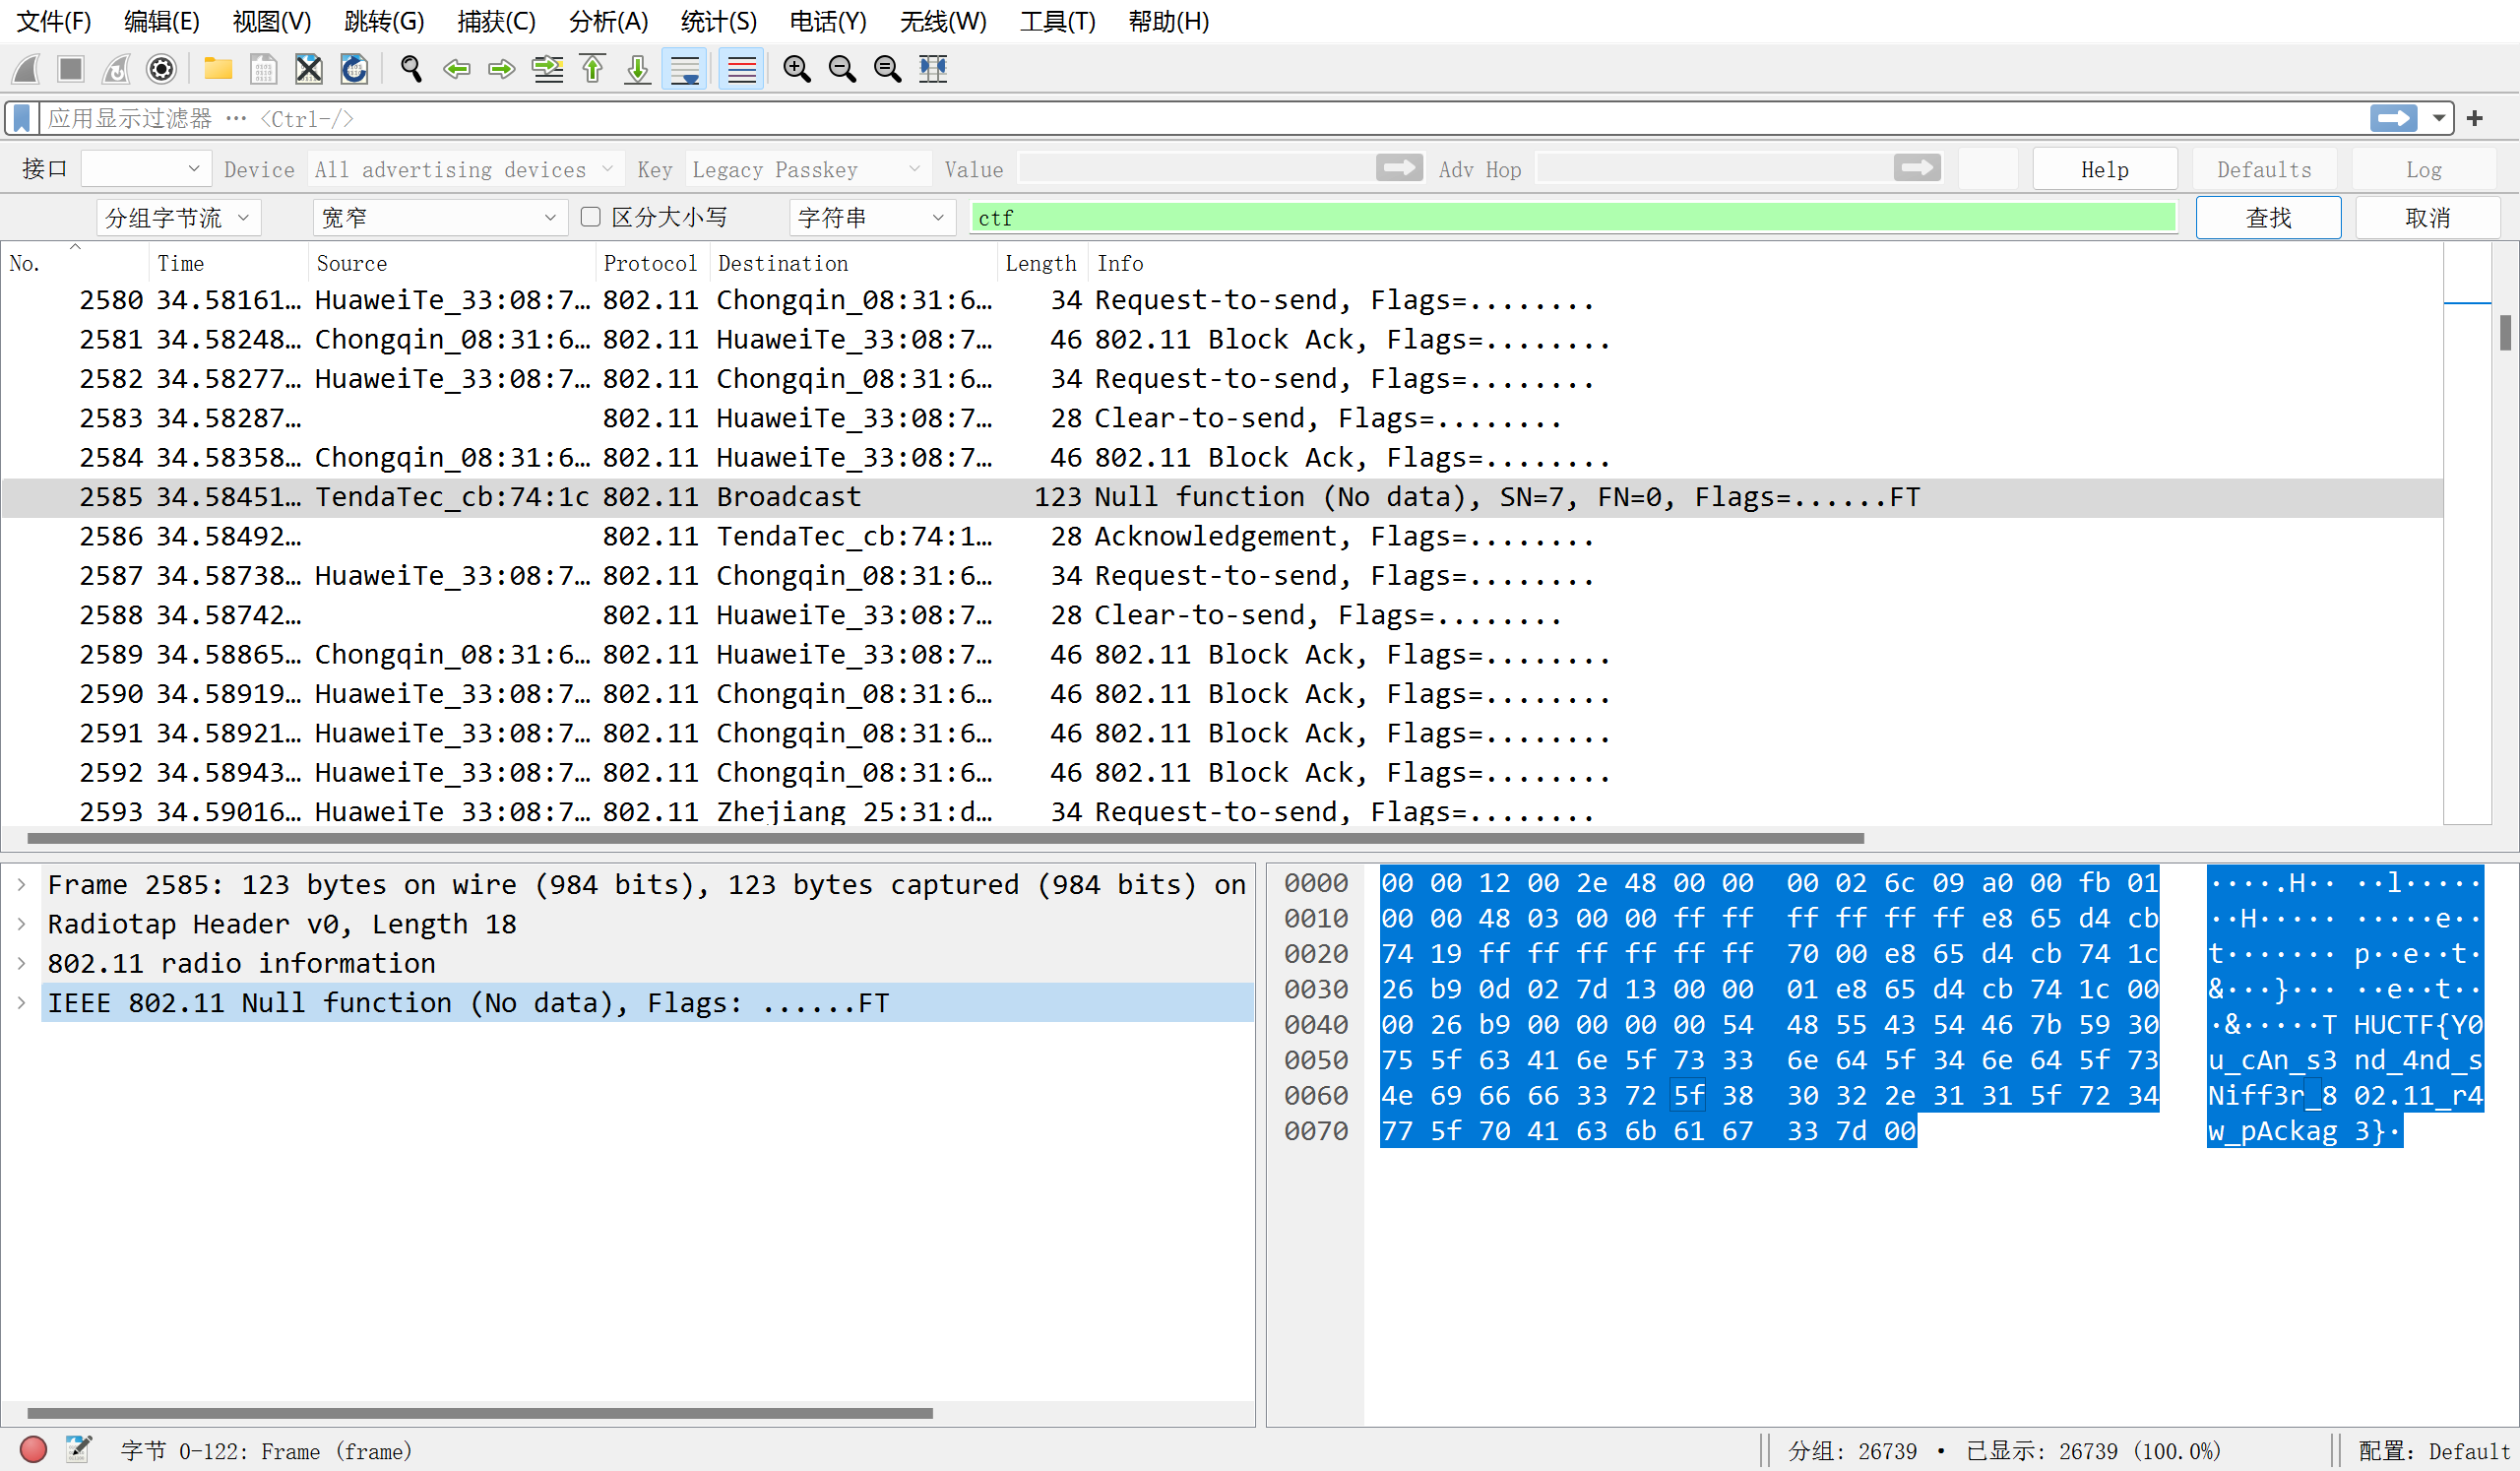Click the zoom out icon
Viewport: 2520px width, 1471px height.
tap(842, 68)
